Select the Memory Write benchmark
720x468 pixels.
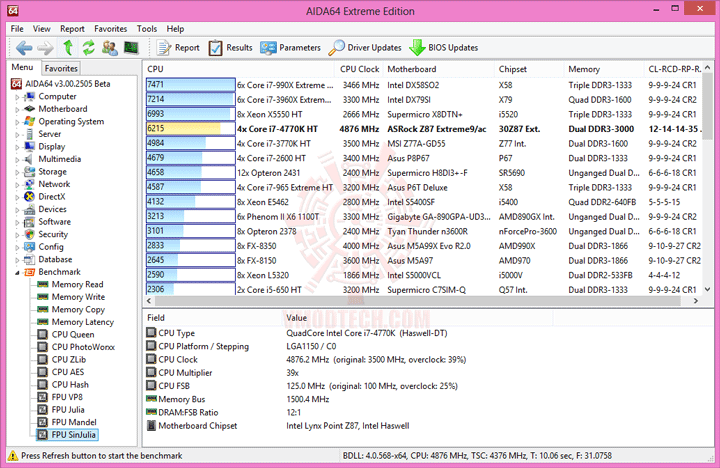[x=71, y=297]
